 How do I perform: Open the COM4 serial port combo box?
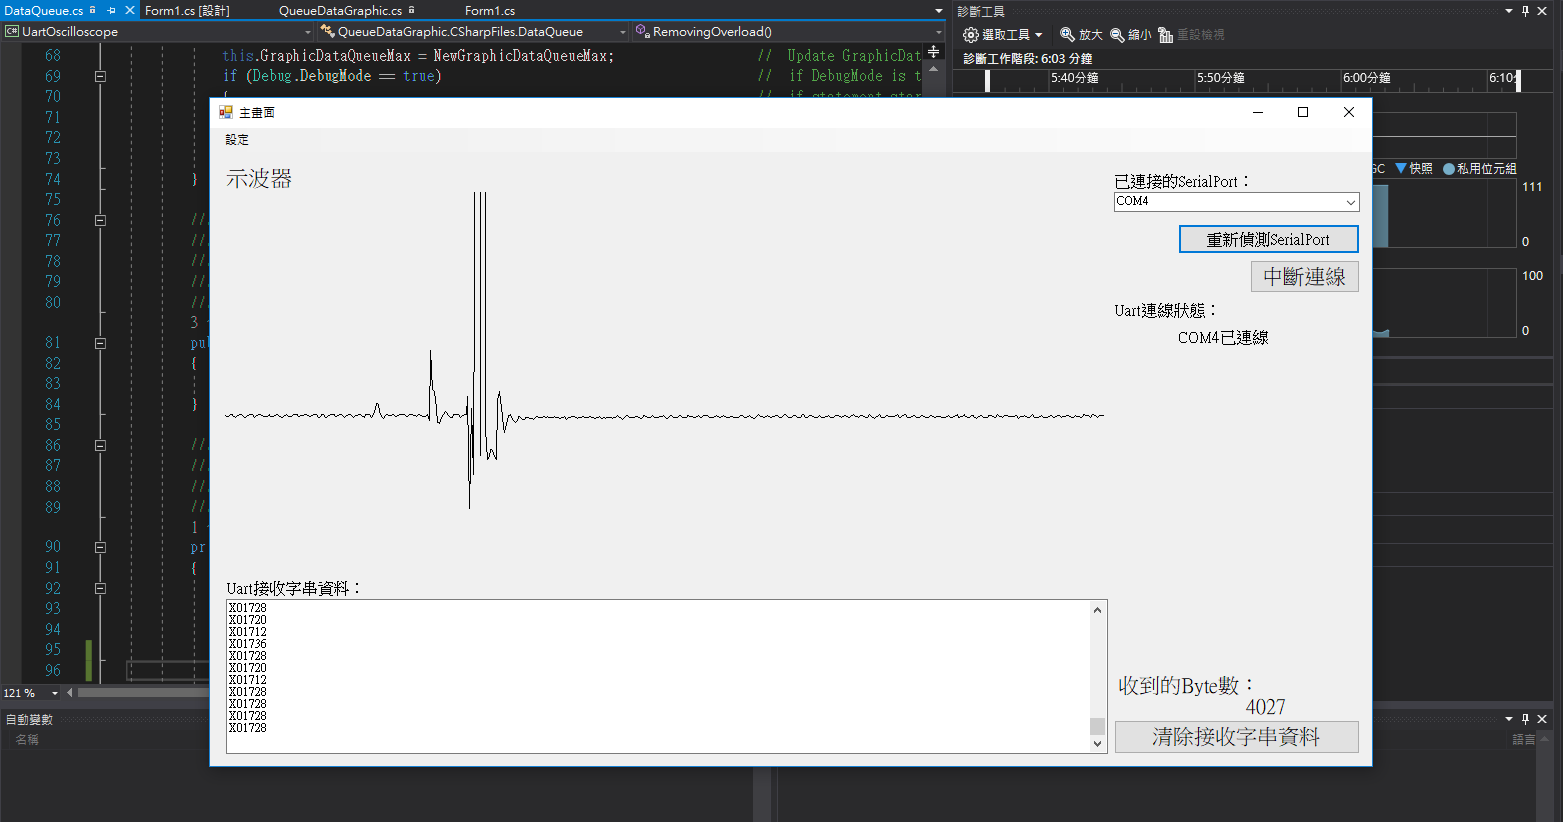pyautogui.click(x=1237, y=201)
